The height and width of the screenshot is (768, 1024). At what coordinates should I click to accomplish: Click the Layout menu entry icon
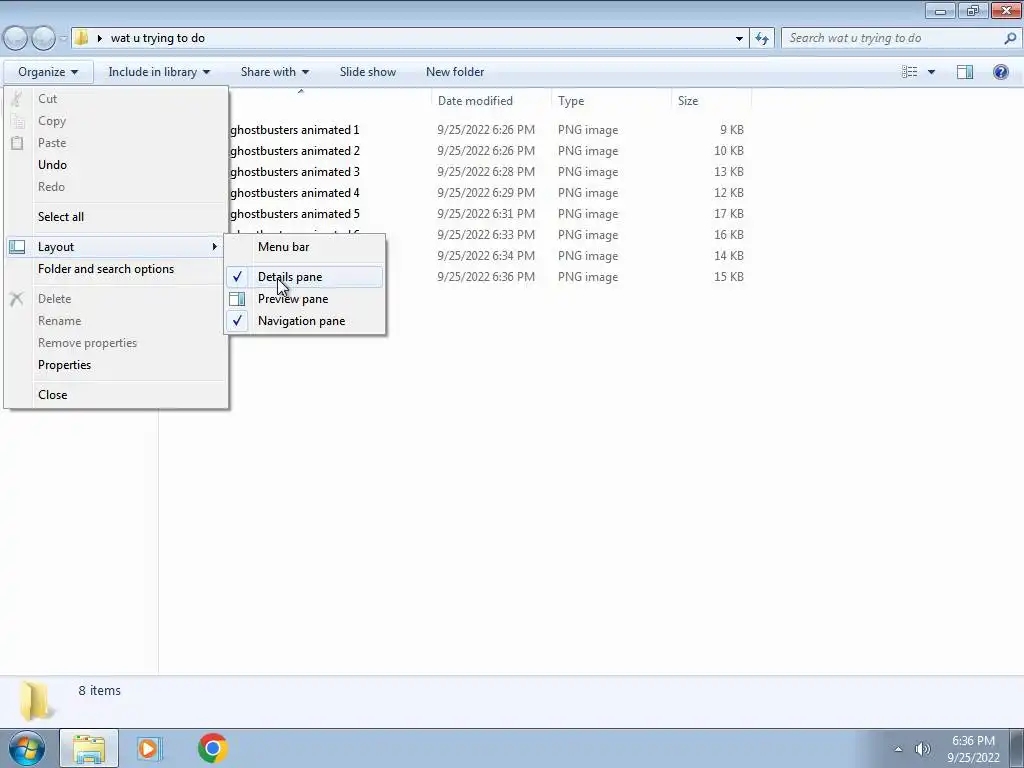point(18,247)
